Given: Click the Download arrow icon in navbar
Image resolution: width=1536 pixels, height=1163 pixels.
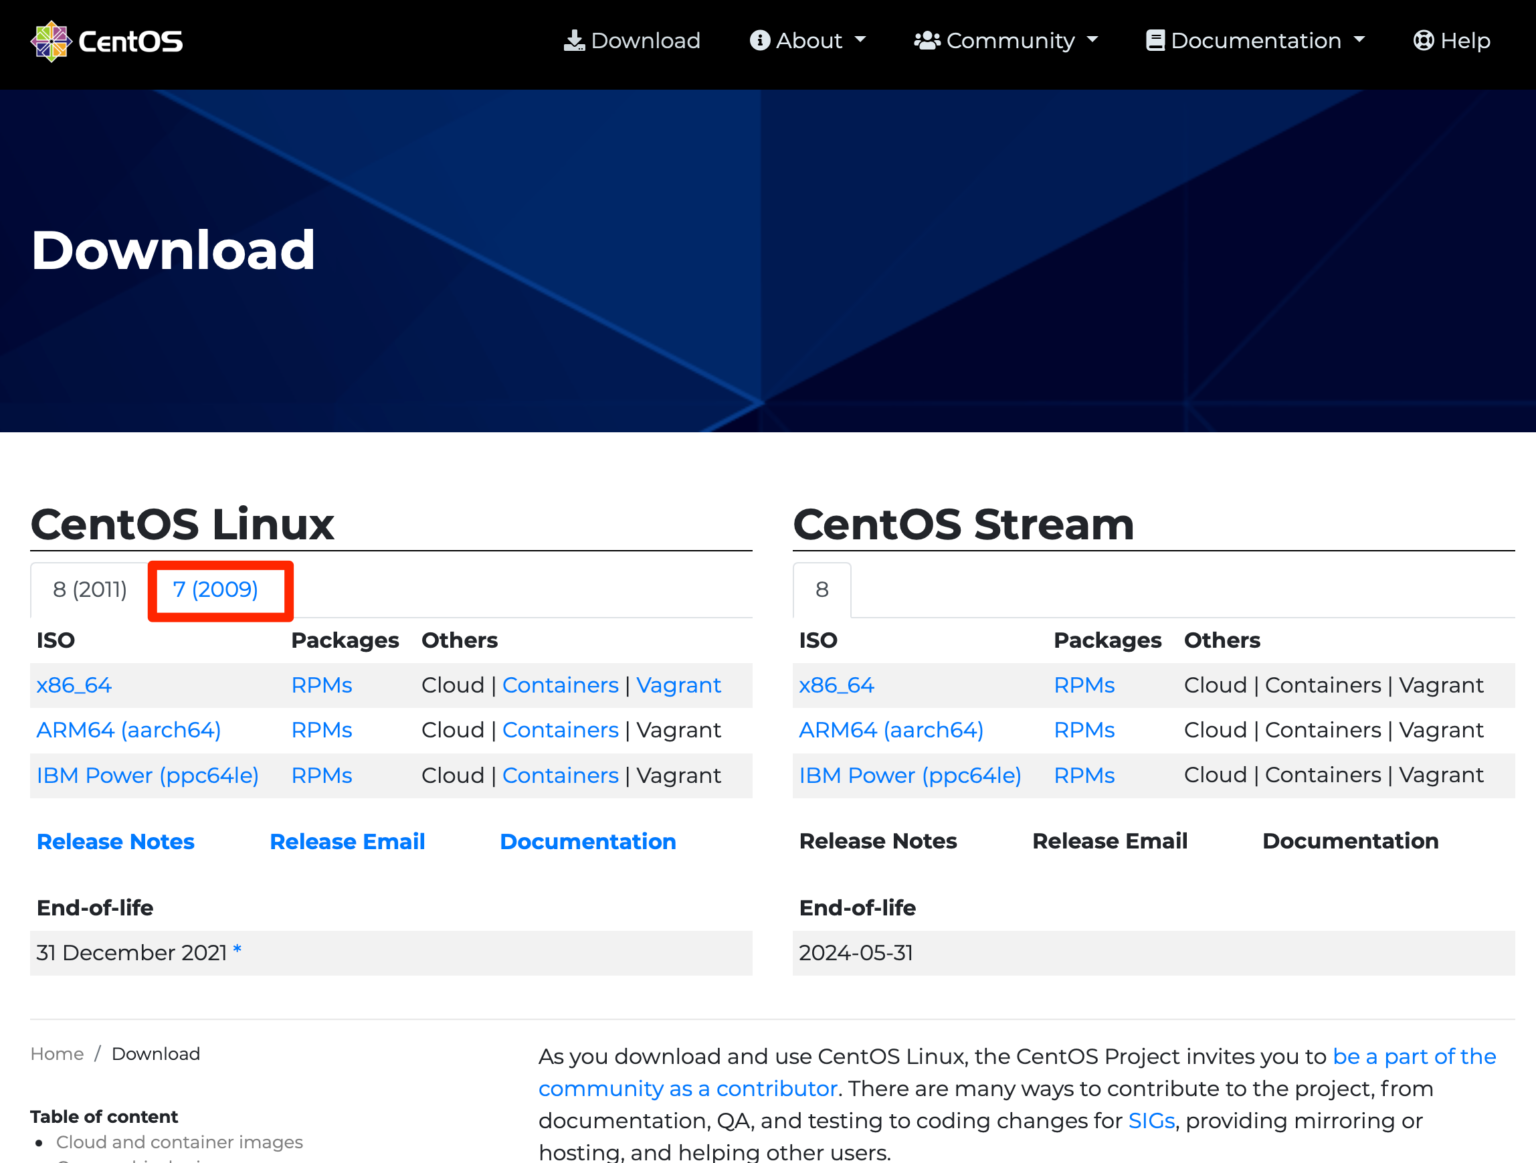Looking at the screenshot, I should (x=574, y=40).
